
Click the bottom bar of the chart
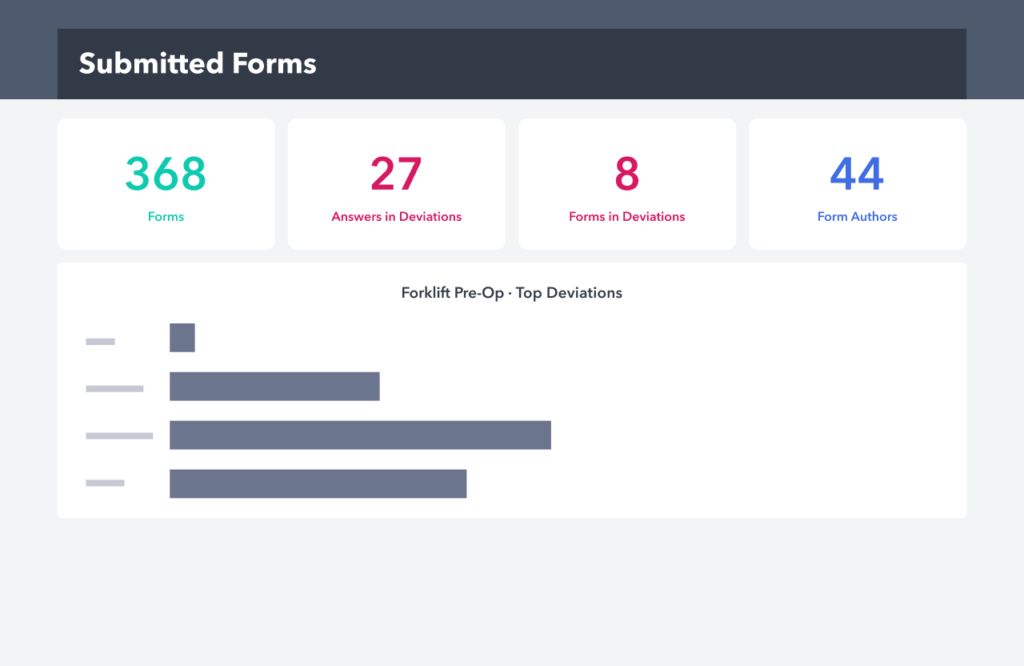(318, 484)
